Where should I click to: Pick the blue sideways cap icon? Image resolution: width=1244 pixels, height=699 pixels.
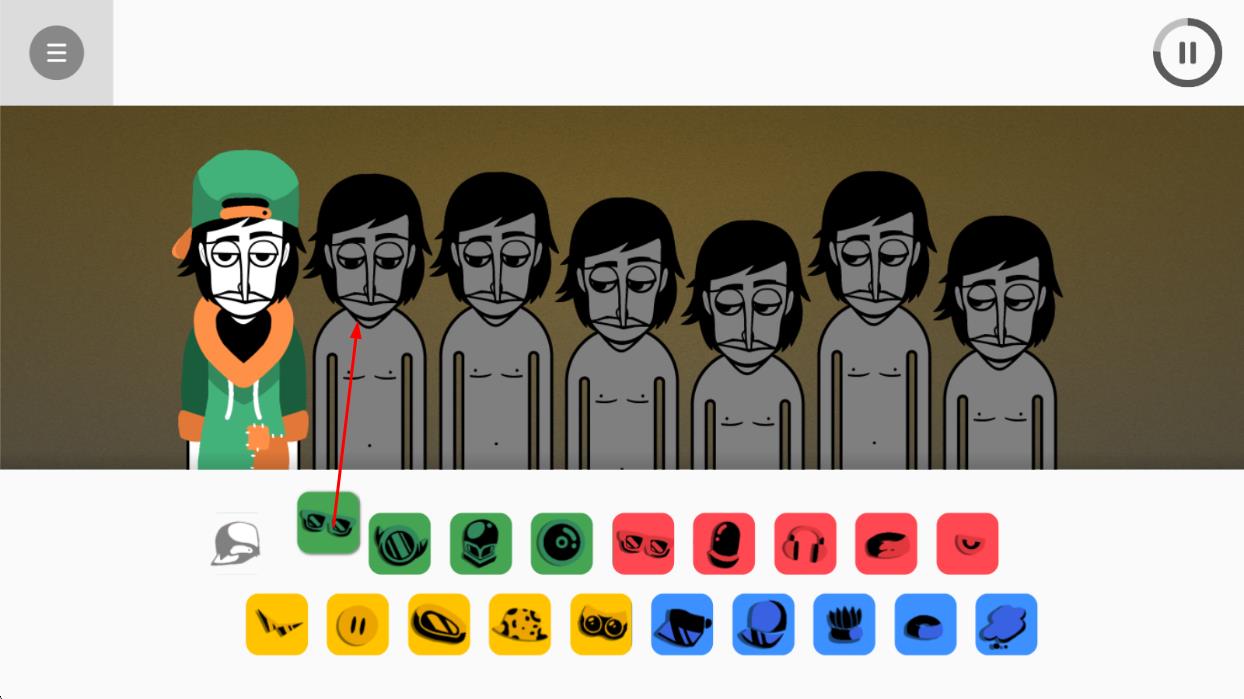click(x=682, y=625)
